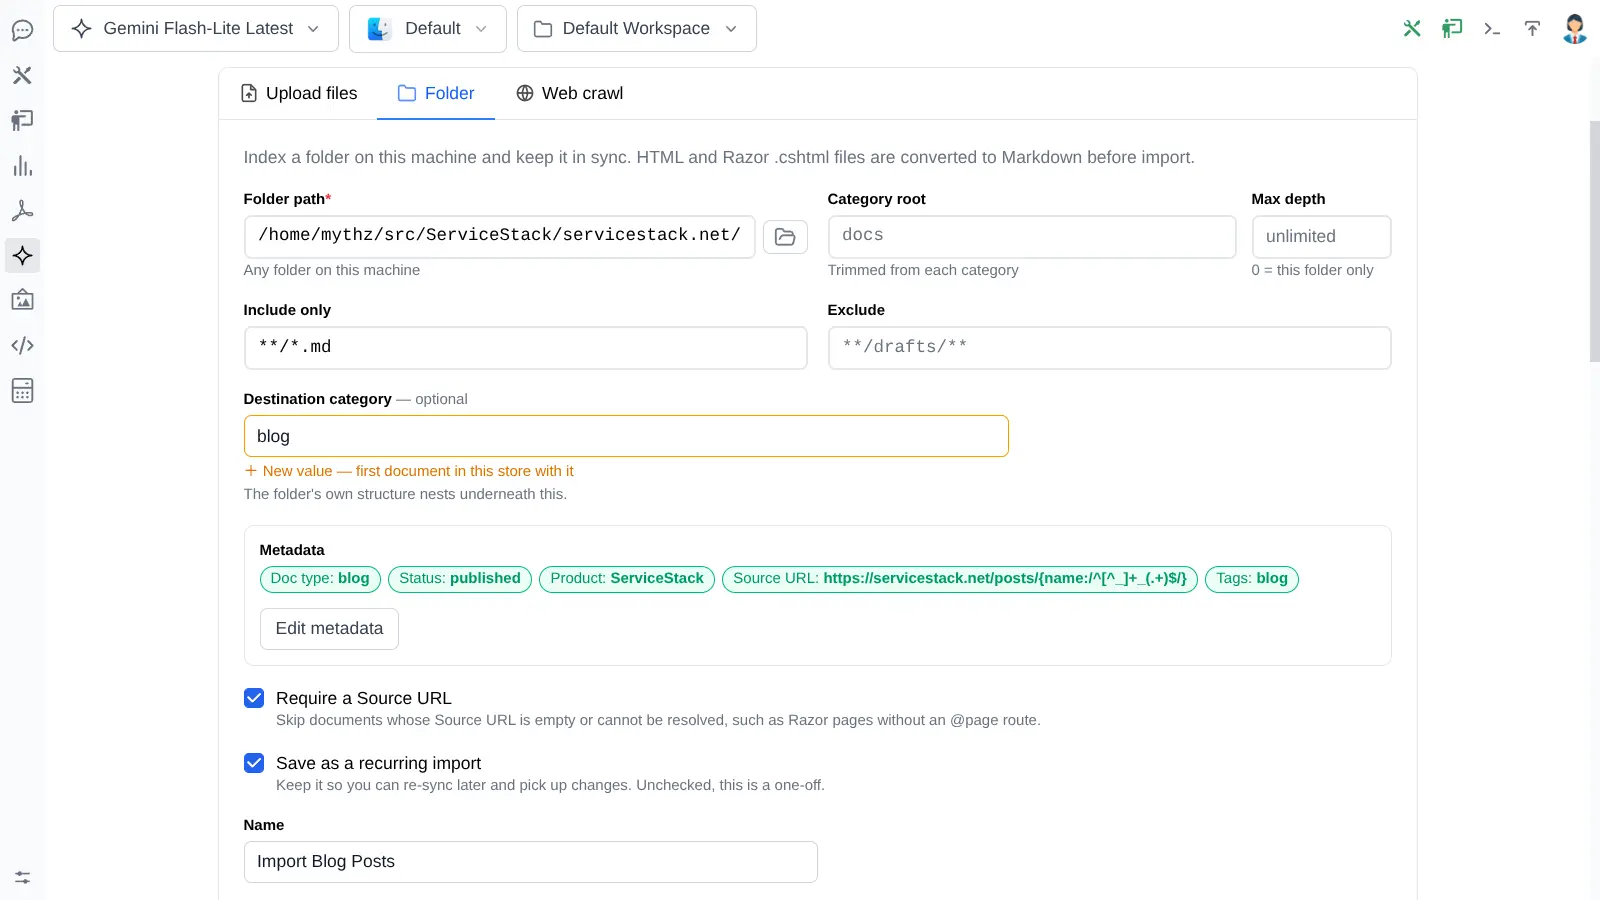Click the page vertical scrollbar
This screenshot has width=1600, height=900.
[x=1594, y=240]
